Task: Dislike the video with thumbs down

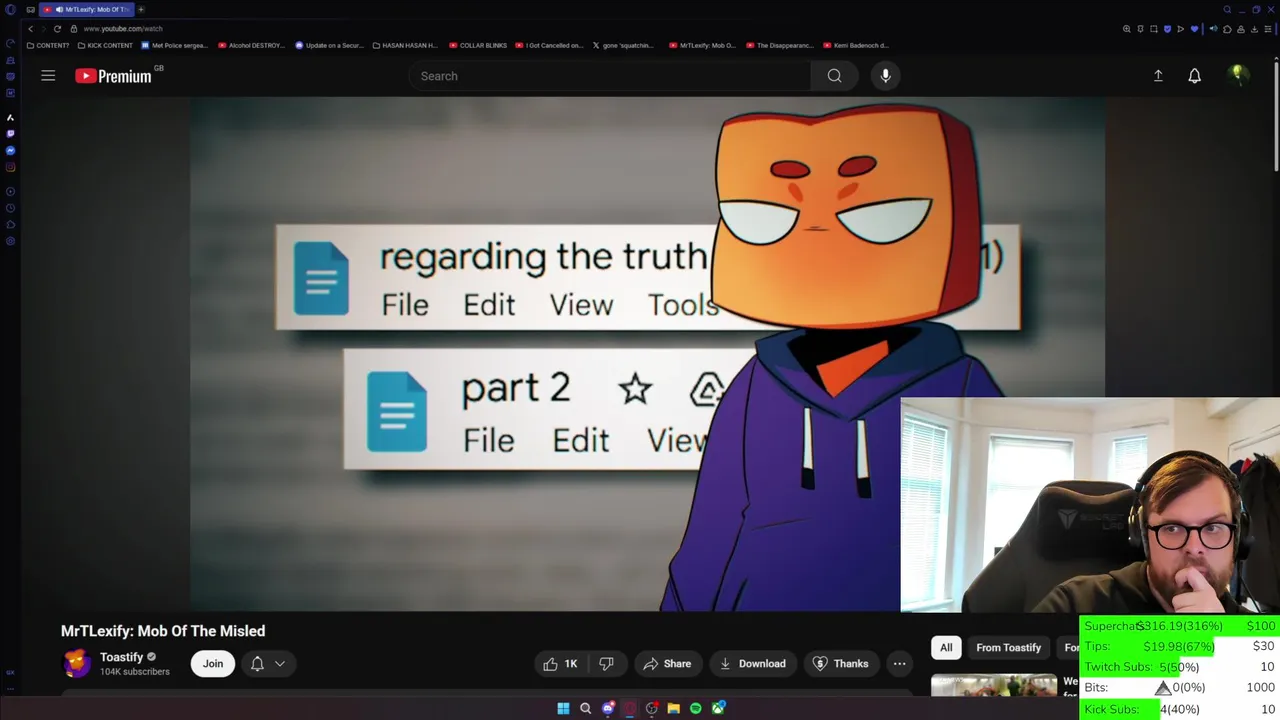Action: (606, 664)
